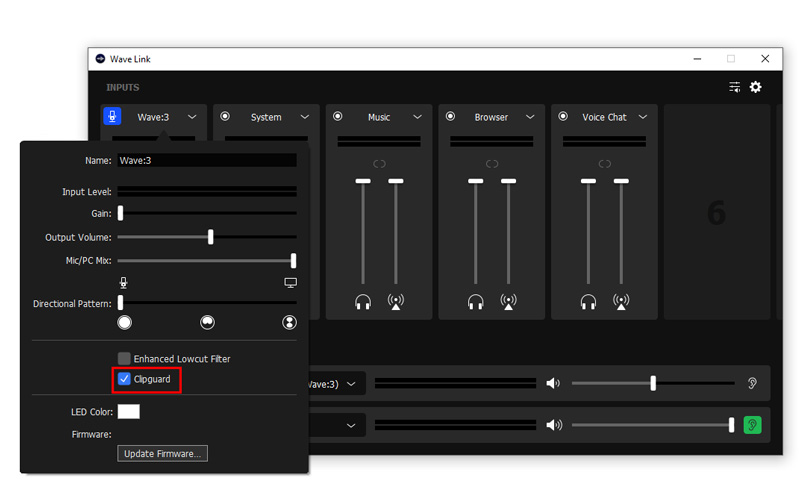Minimize the Wave Link window
Screen dimensions: 800x488
tap(697, 59)
